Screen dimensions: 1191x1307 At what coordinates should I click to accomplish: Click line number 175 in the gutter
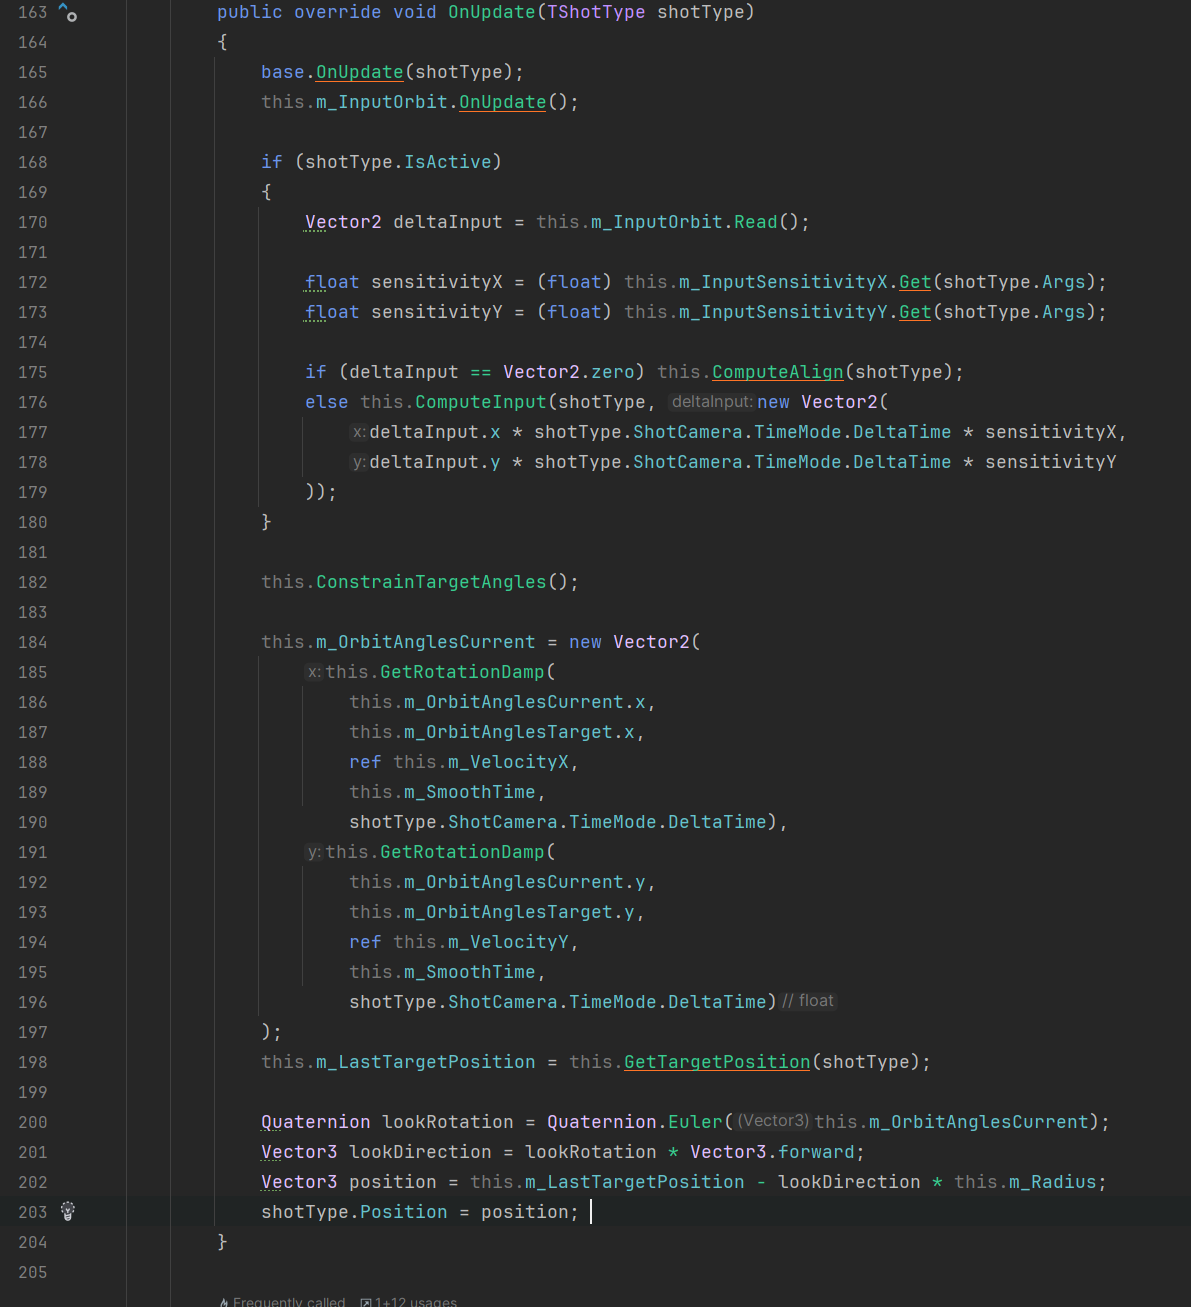[33, 372]
